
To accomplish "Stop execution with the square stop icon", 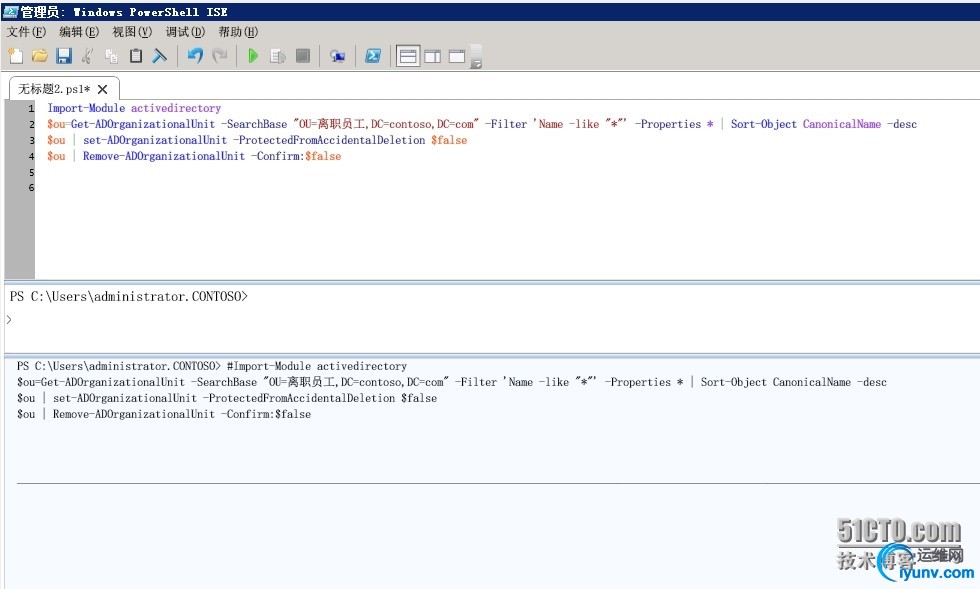I will [302, 56].
